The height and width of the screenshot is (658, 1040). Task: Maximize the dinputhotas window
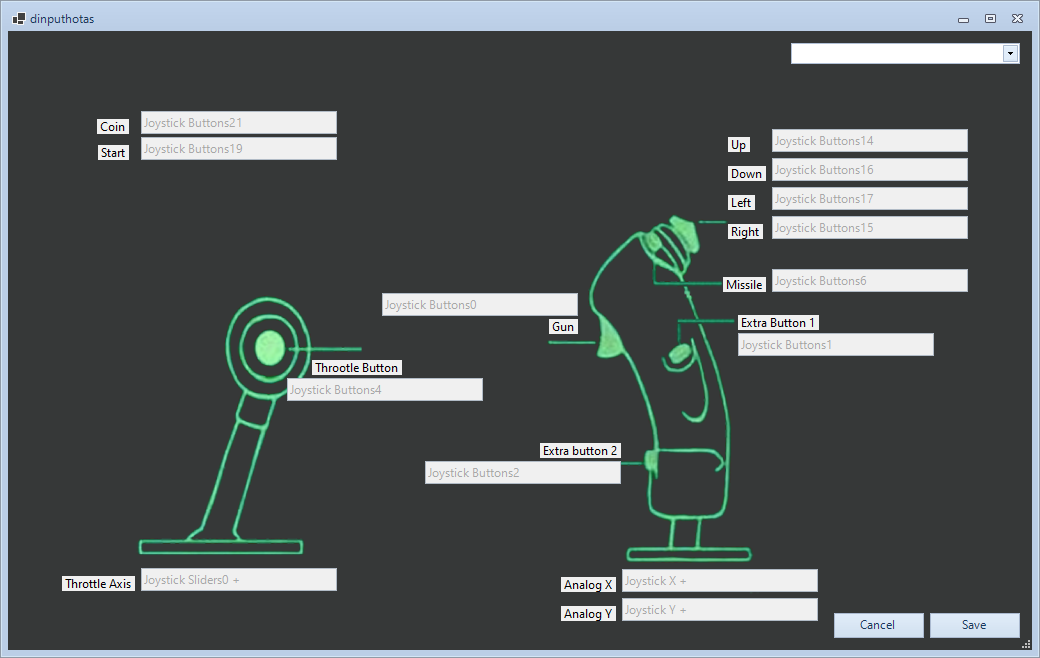(990, 19)
